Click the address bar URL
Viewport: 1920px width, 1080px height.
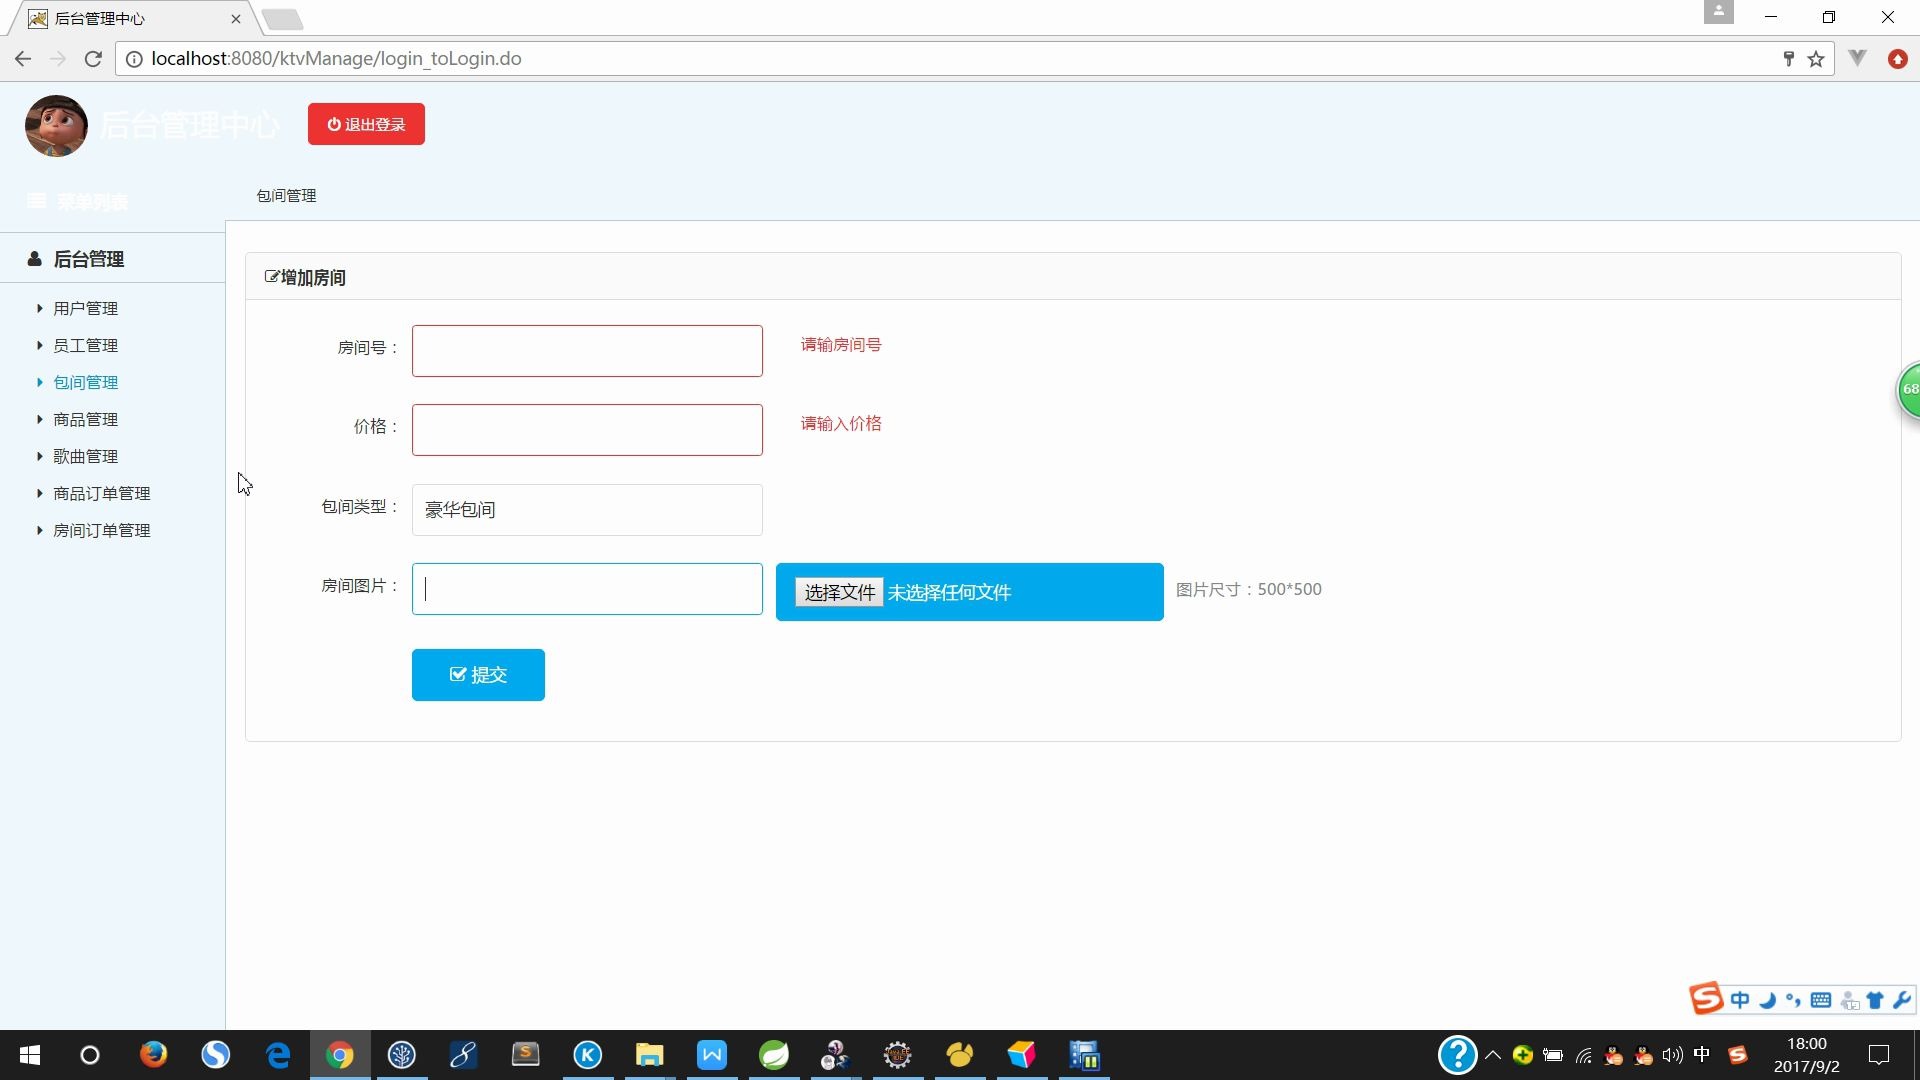click(336, 59)
